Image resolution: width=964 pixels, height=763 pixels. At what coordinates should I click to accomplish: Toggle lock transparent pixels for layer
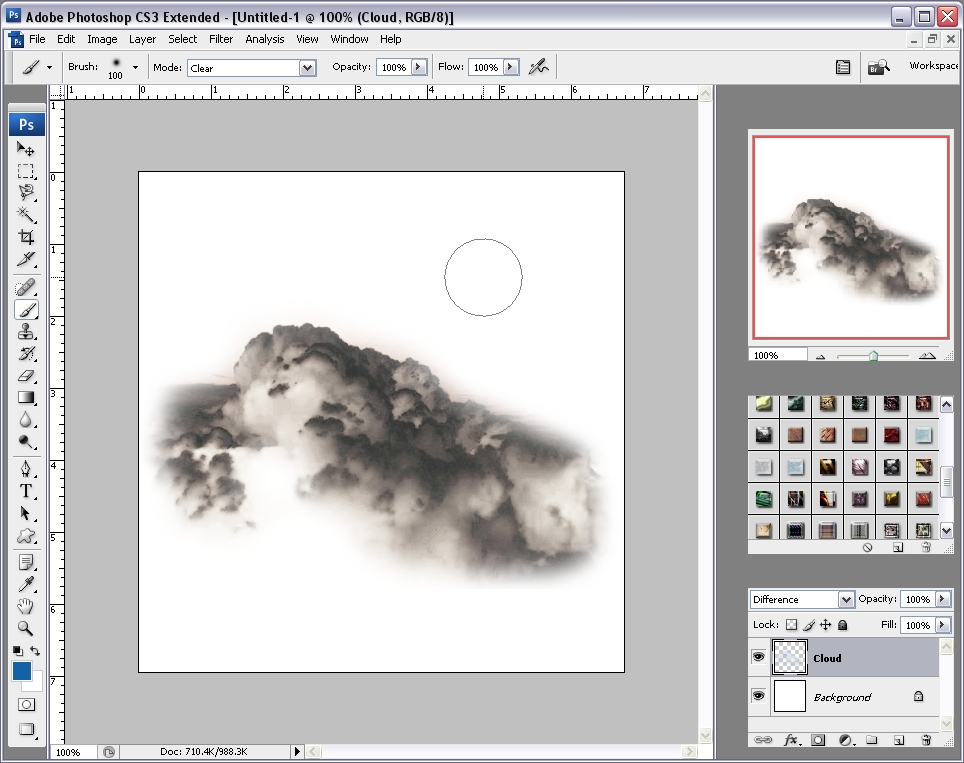(791, 625)
